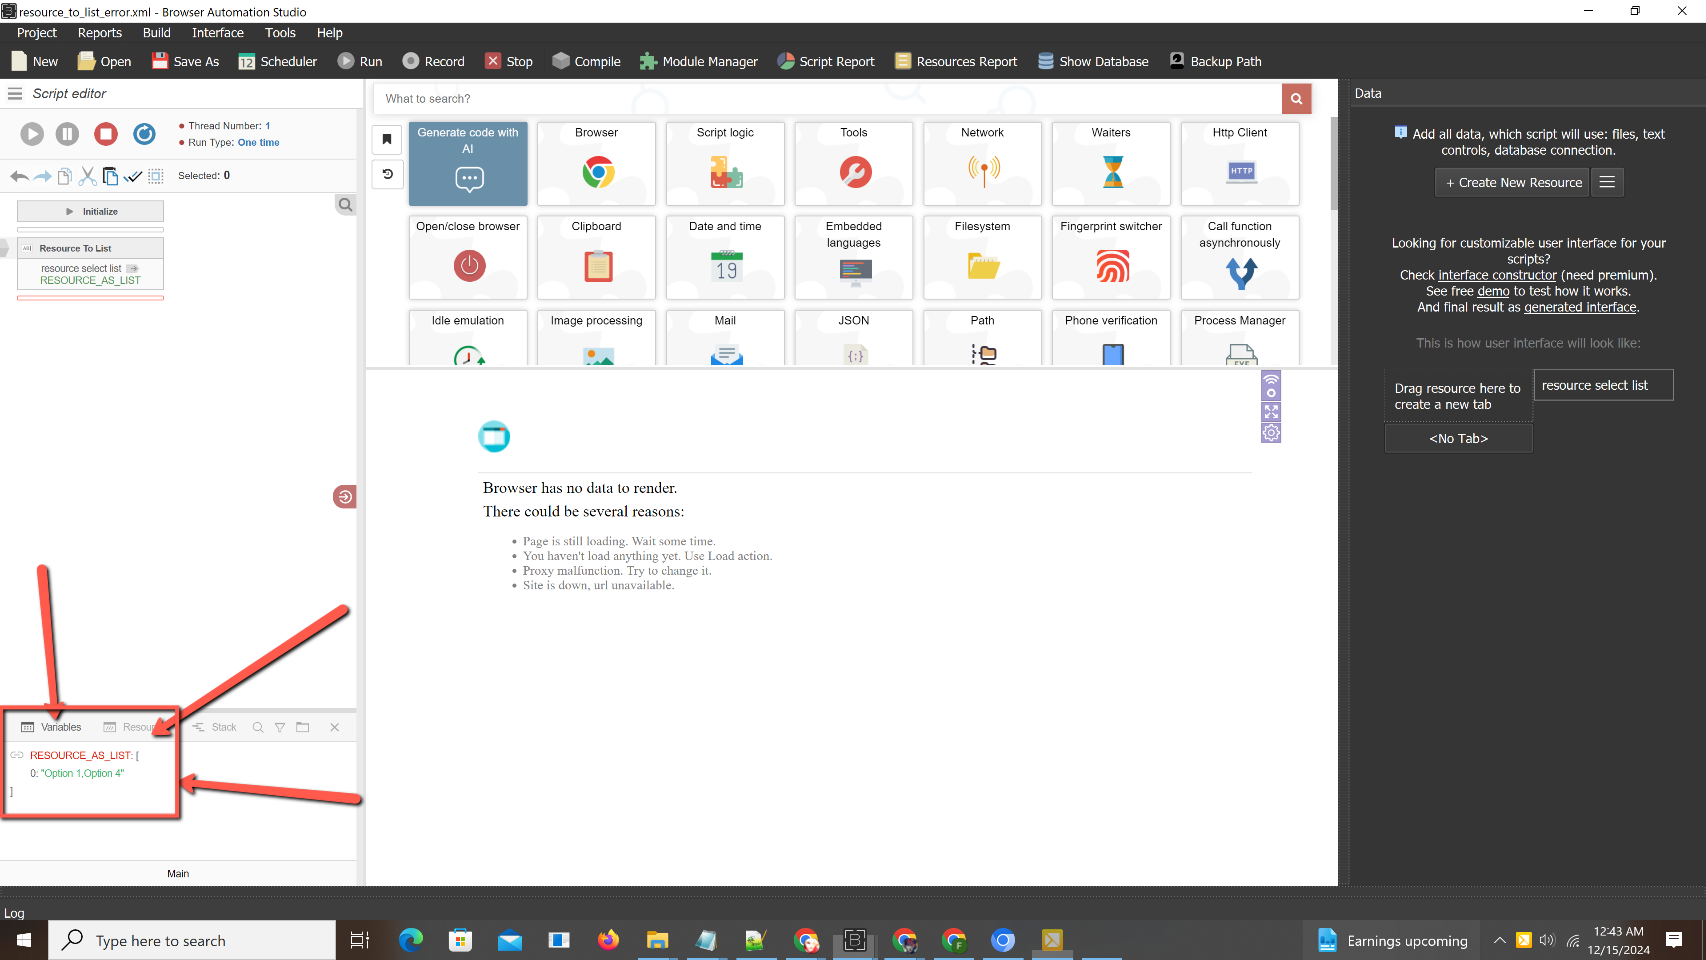The height and width of the screenshot is (960, 1706).
Task: Click the undo arrow in the script editor
Action: pyautogui.click(x=18, y=176)
